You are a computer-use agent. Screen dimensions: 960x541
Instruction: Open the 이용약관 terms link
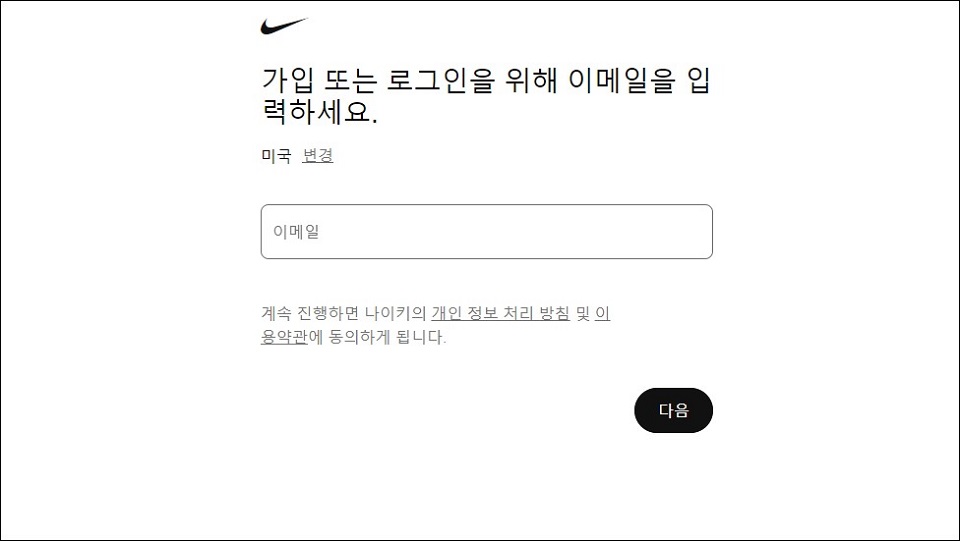point(284,337)
